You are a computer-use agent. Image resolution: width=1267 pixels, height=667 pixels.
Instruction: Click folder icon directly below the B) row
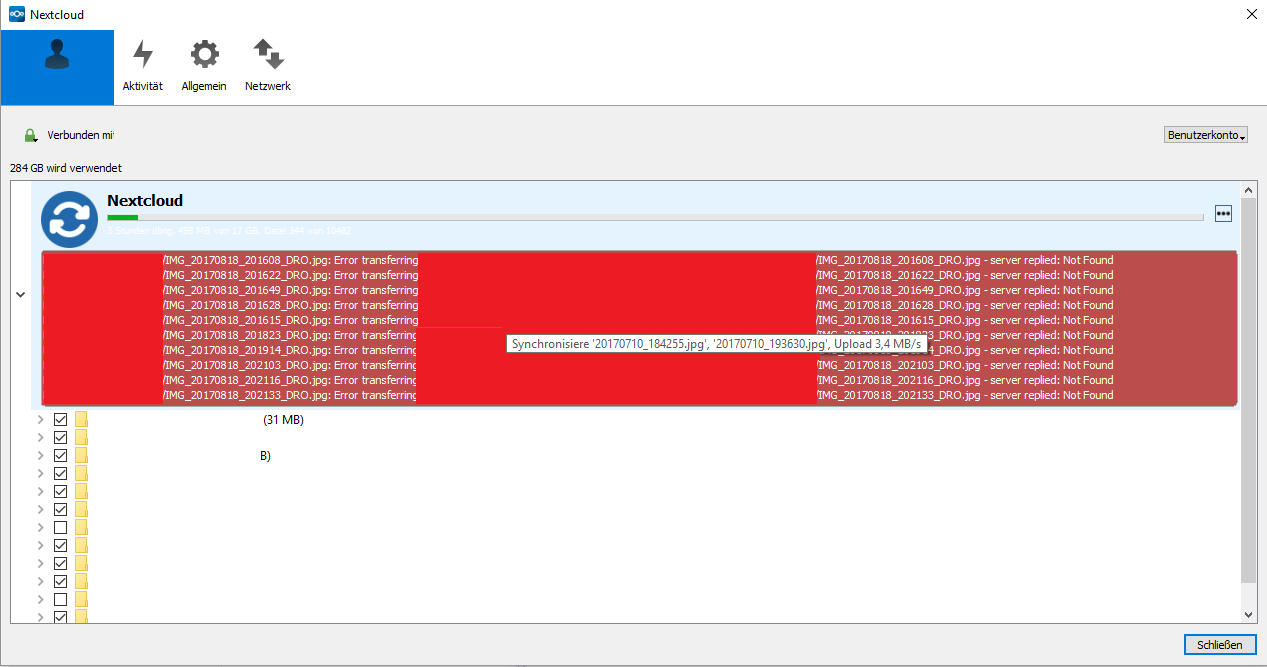point(82,473)
